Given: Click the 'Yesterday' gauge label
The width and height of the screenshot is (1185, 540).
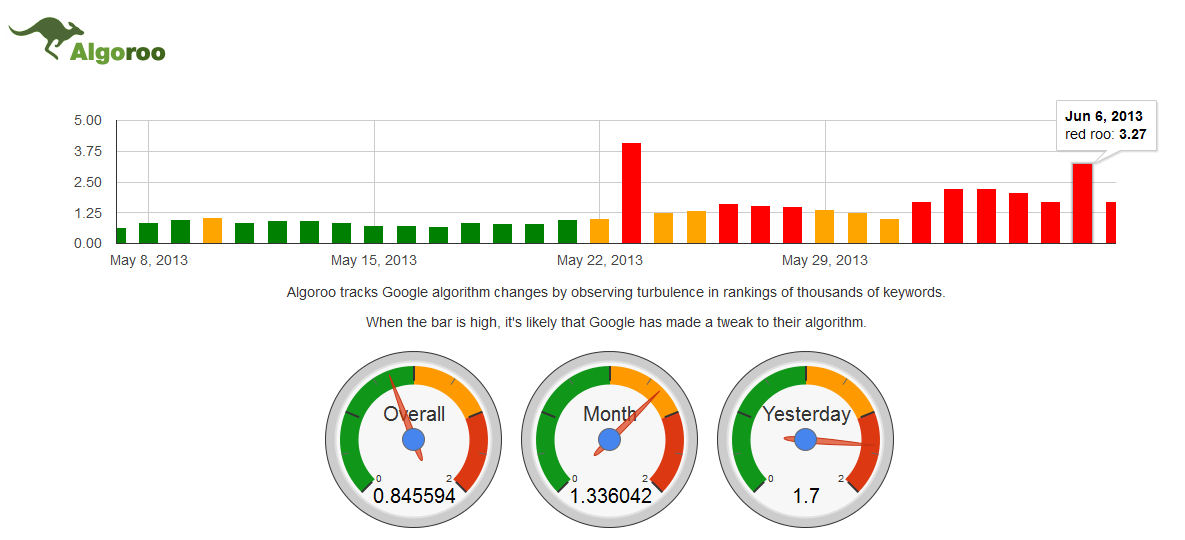Looking at the screenshot, I should pyautogui.click(x=806, y=414).
